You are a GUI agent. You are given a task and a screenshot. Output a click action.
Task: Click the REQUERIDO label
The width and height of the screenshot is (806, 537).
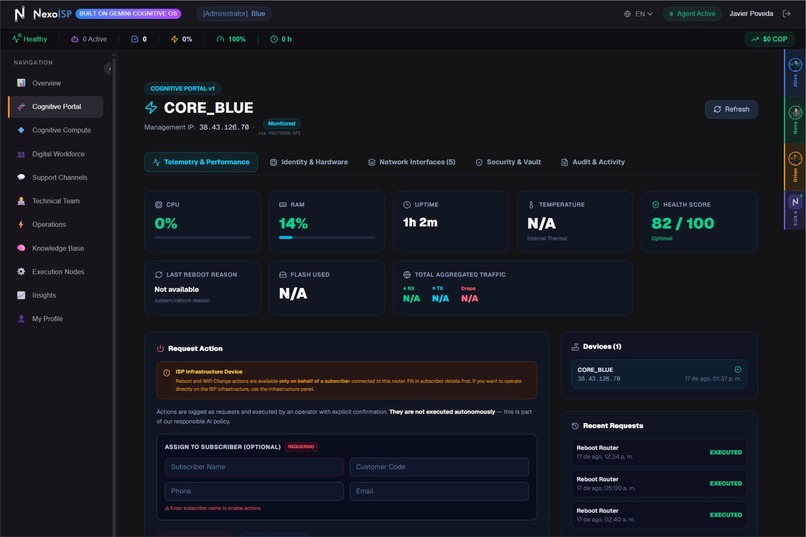click(301, 447)
